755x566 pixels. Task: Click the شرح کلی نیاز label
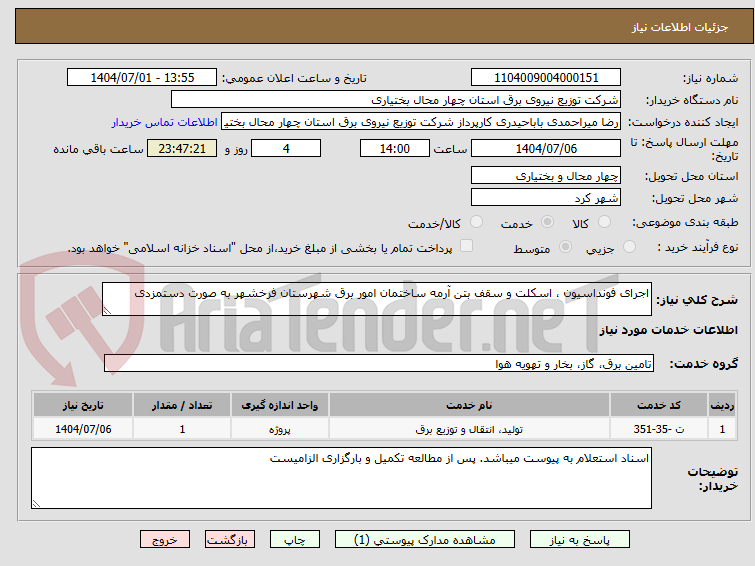point(697,300)
